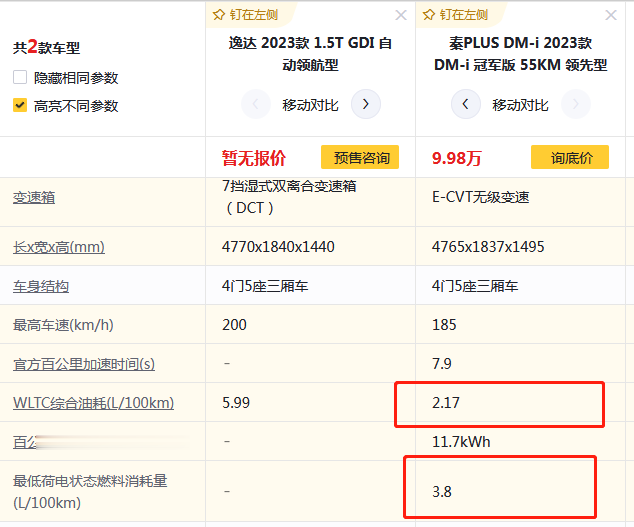The height and width of the screenshot is (527, 634).
Task: Pin 秦PLUS DM-i column to the left
Action: point(429,15)
